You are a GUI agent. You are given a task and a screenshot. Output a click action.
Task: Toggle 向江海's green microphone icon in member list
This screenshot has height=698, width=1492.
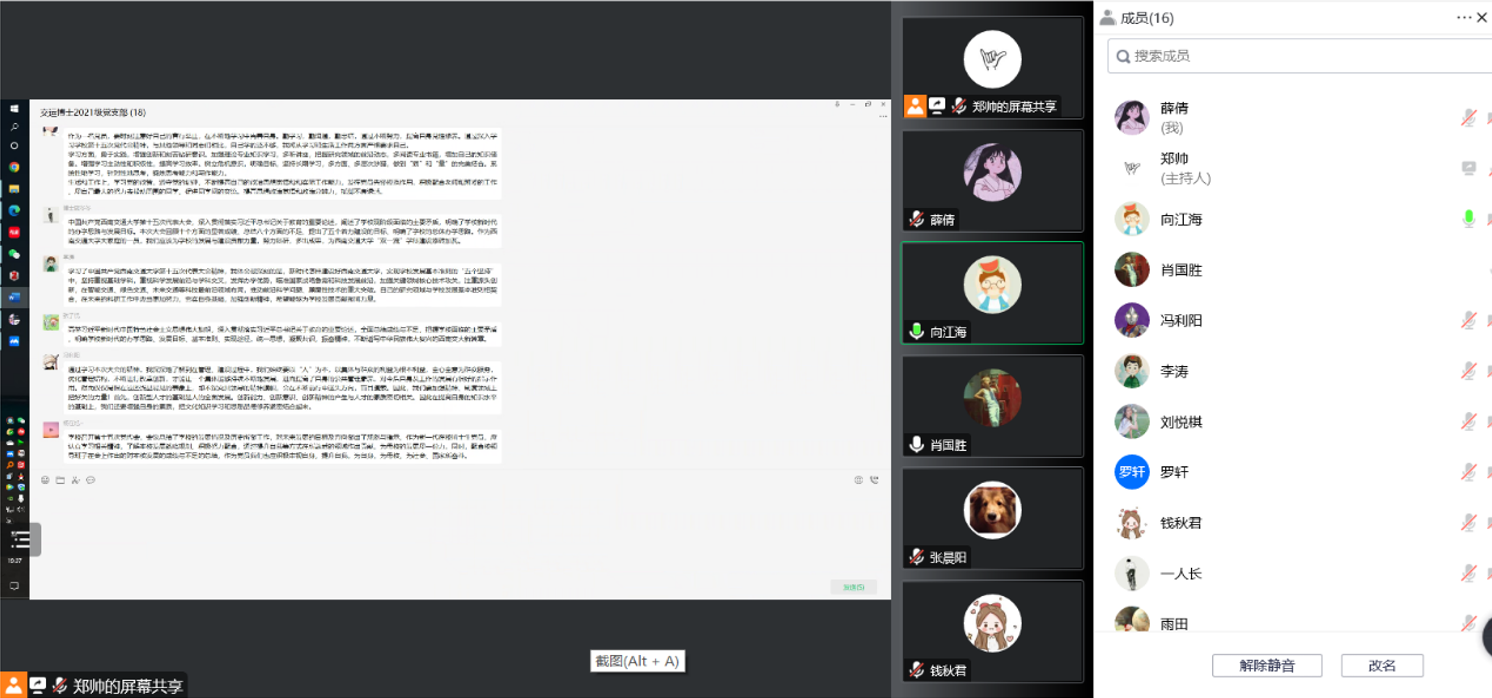(1468, 218)
